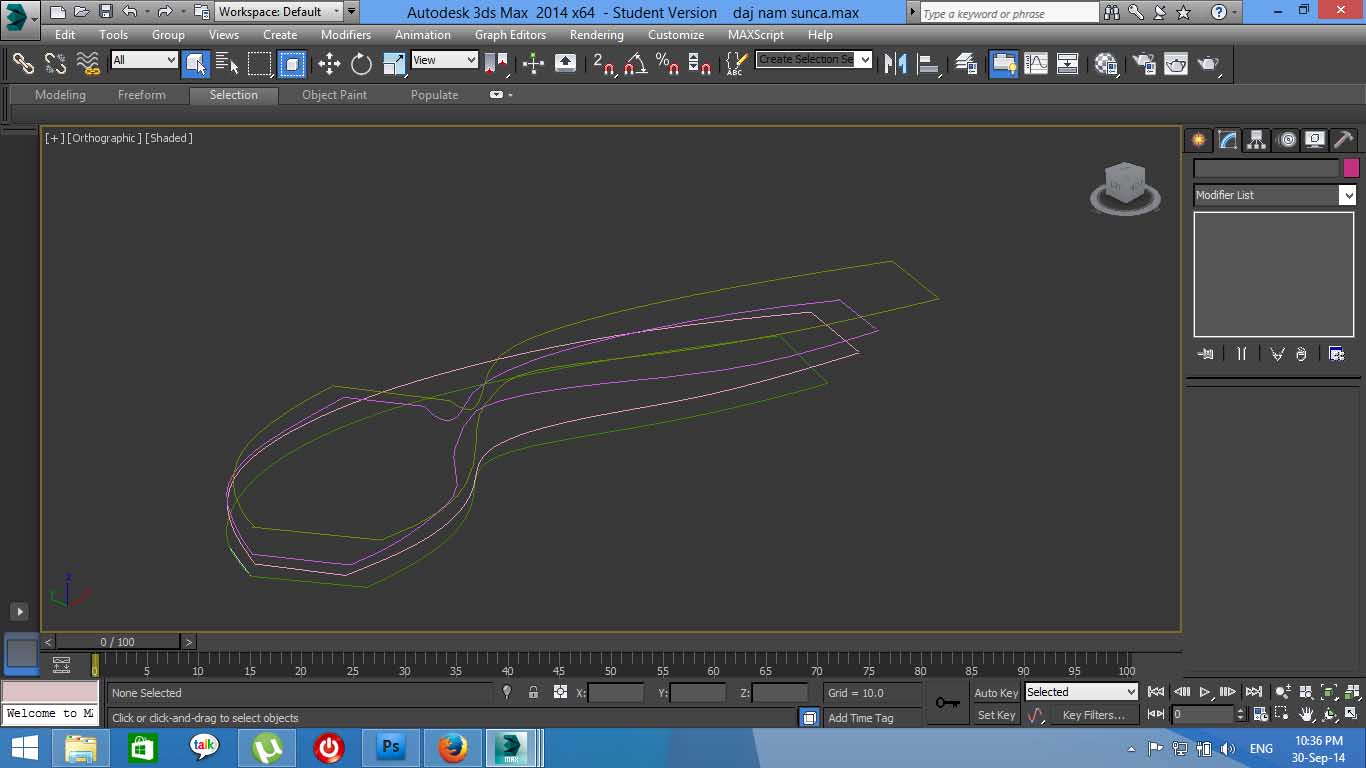Click the Play Animation button
Screen dimensions: 1366x768
tap(1205, 692)
